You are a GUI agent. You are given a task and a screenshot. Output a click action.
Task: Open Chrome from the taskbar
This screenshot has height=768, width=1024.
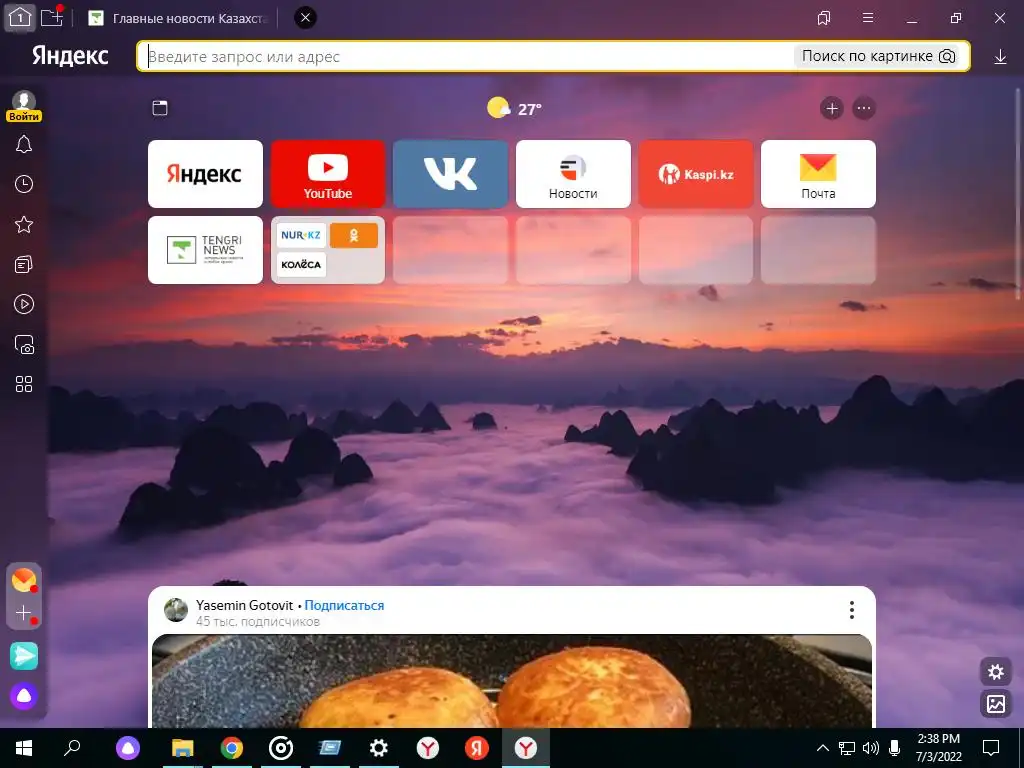click(232, 748)
